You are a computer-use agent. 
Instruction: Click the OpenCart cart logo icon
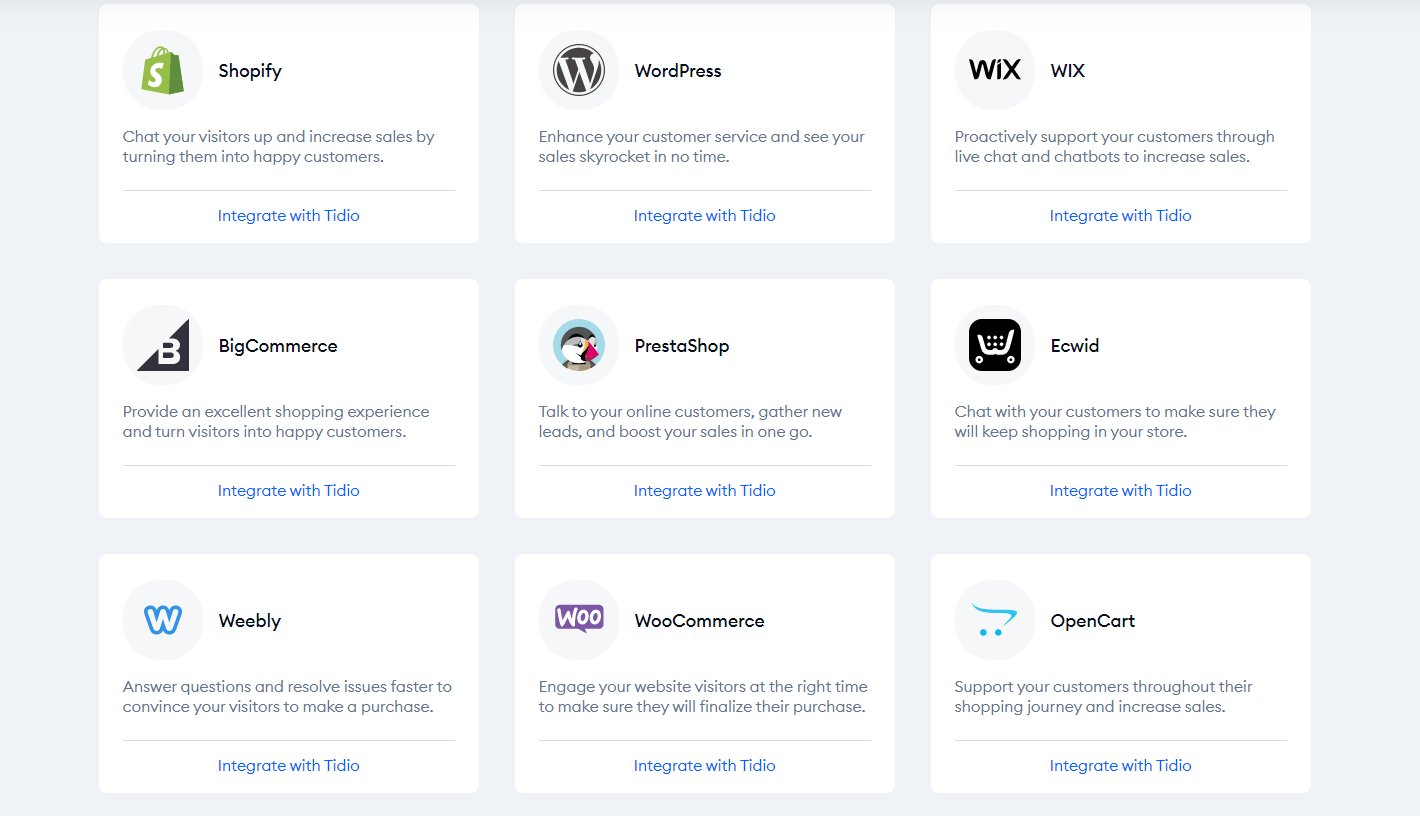click(x=995, y=621)
